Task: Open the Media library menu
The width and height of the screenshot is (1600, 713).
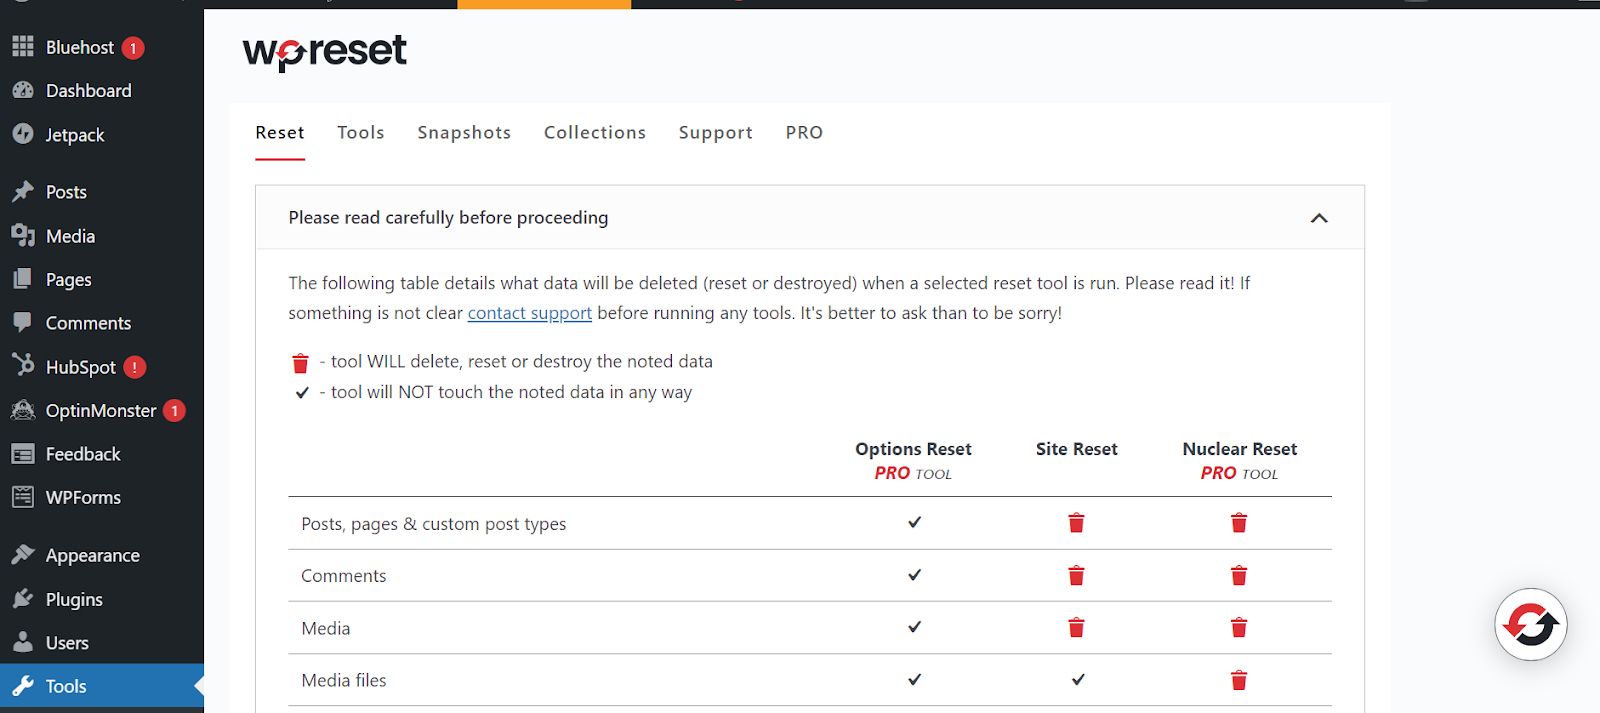Action: 70,236
